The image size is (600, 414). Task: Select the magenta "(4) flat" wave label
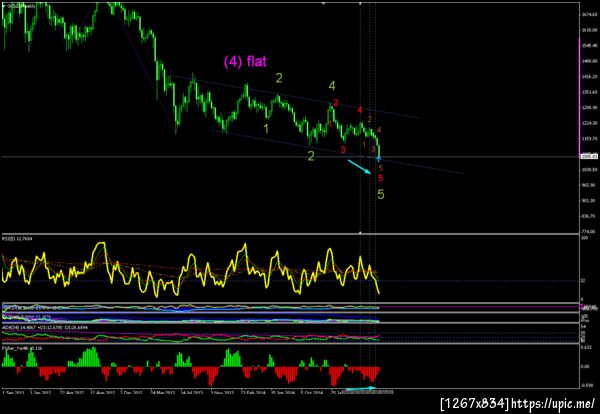245,62
